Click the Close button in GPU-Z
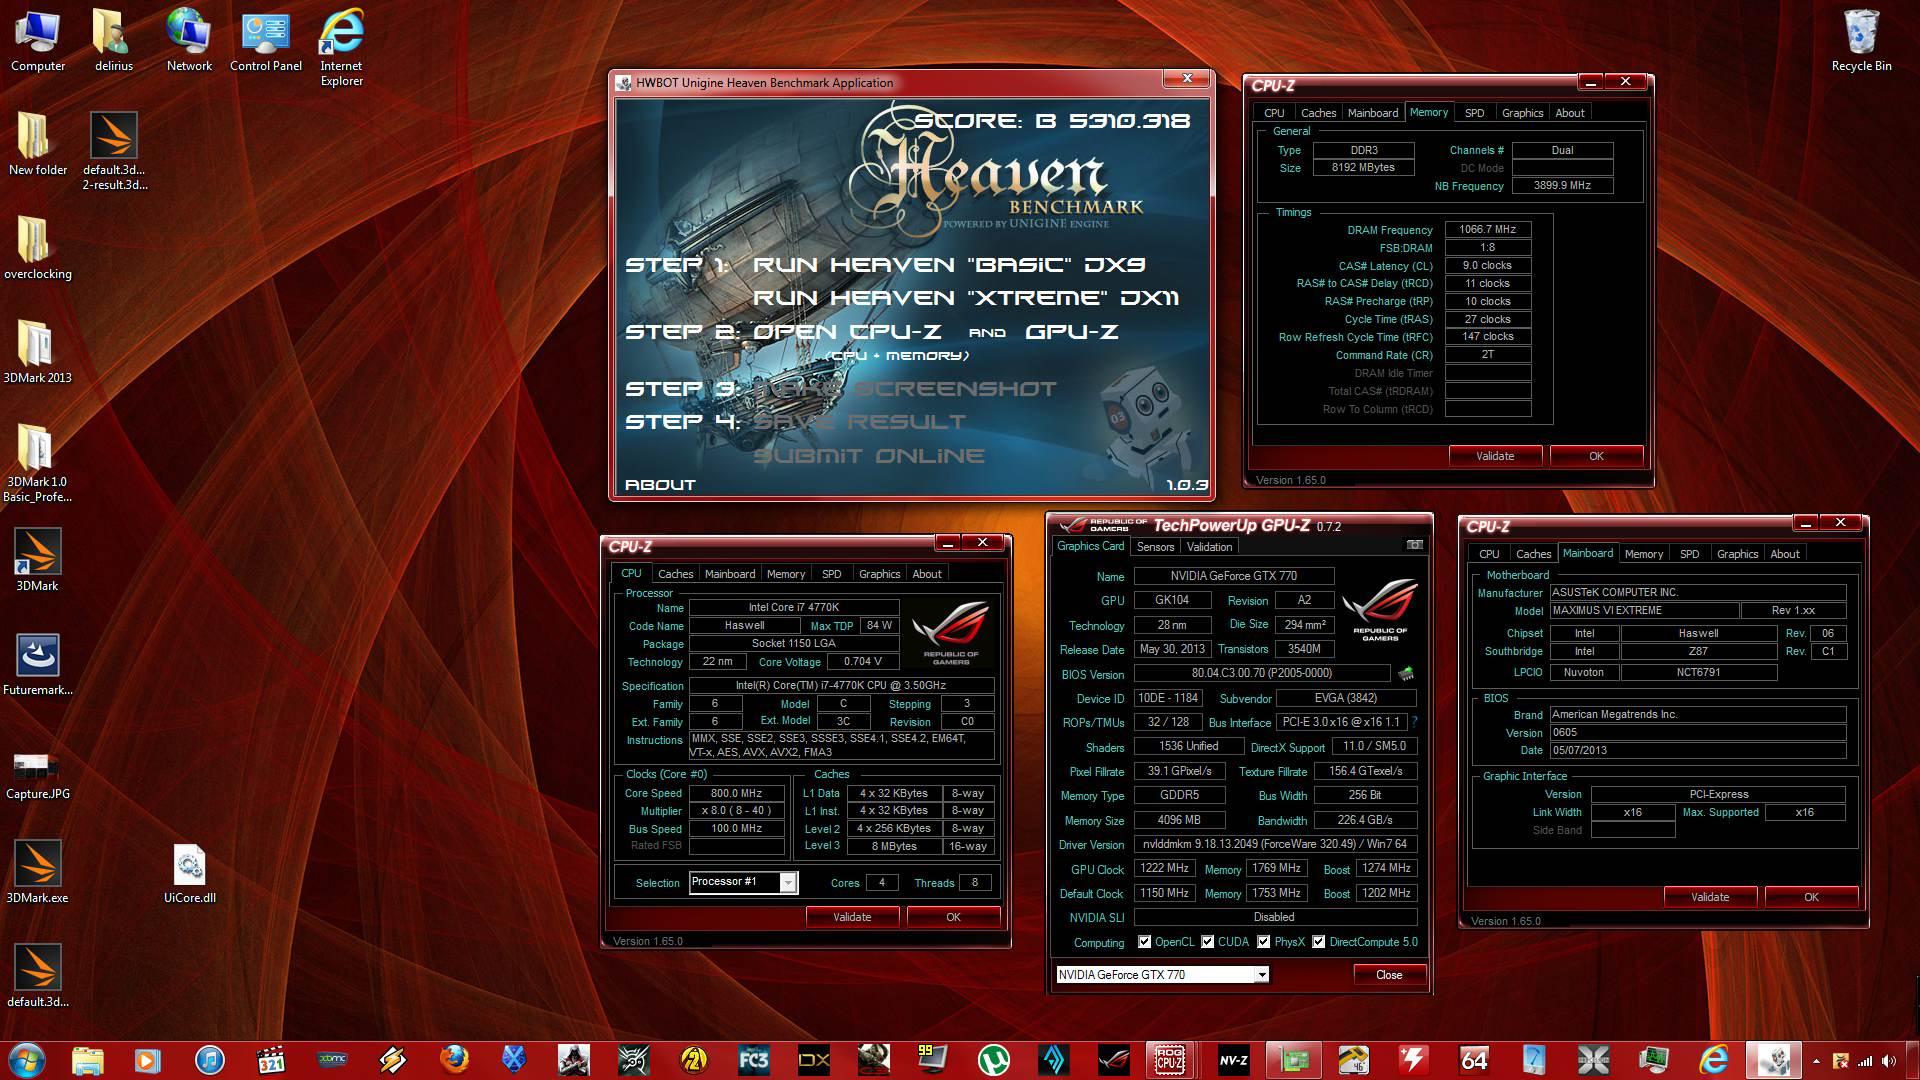The image size is (1920, 1080). [x=1389, y=975]
